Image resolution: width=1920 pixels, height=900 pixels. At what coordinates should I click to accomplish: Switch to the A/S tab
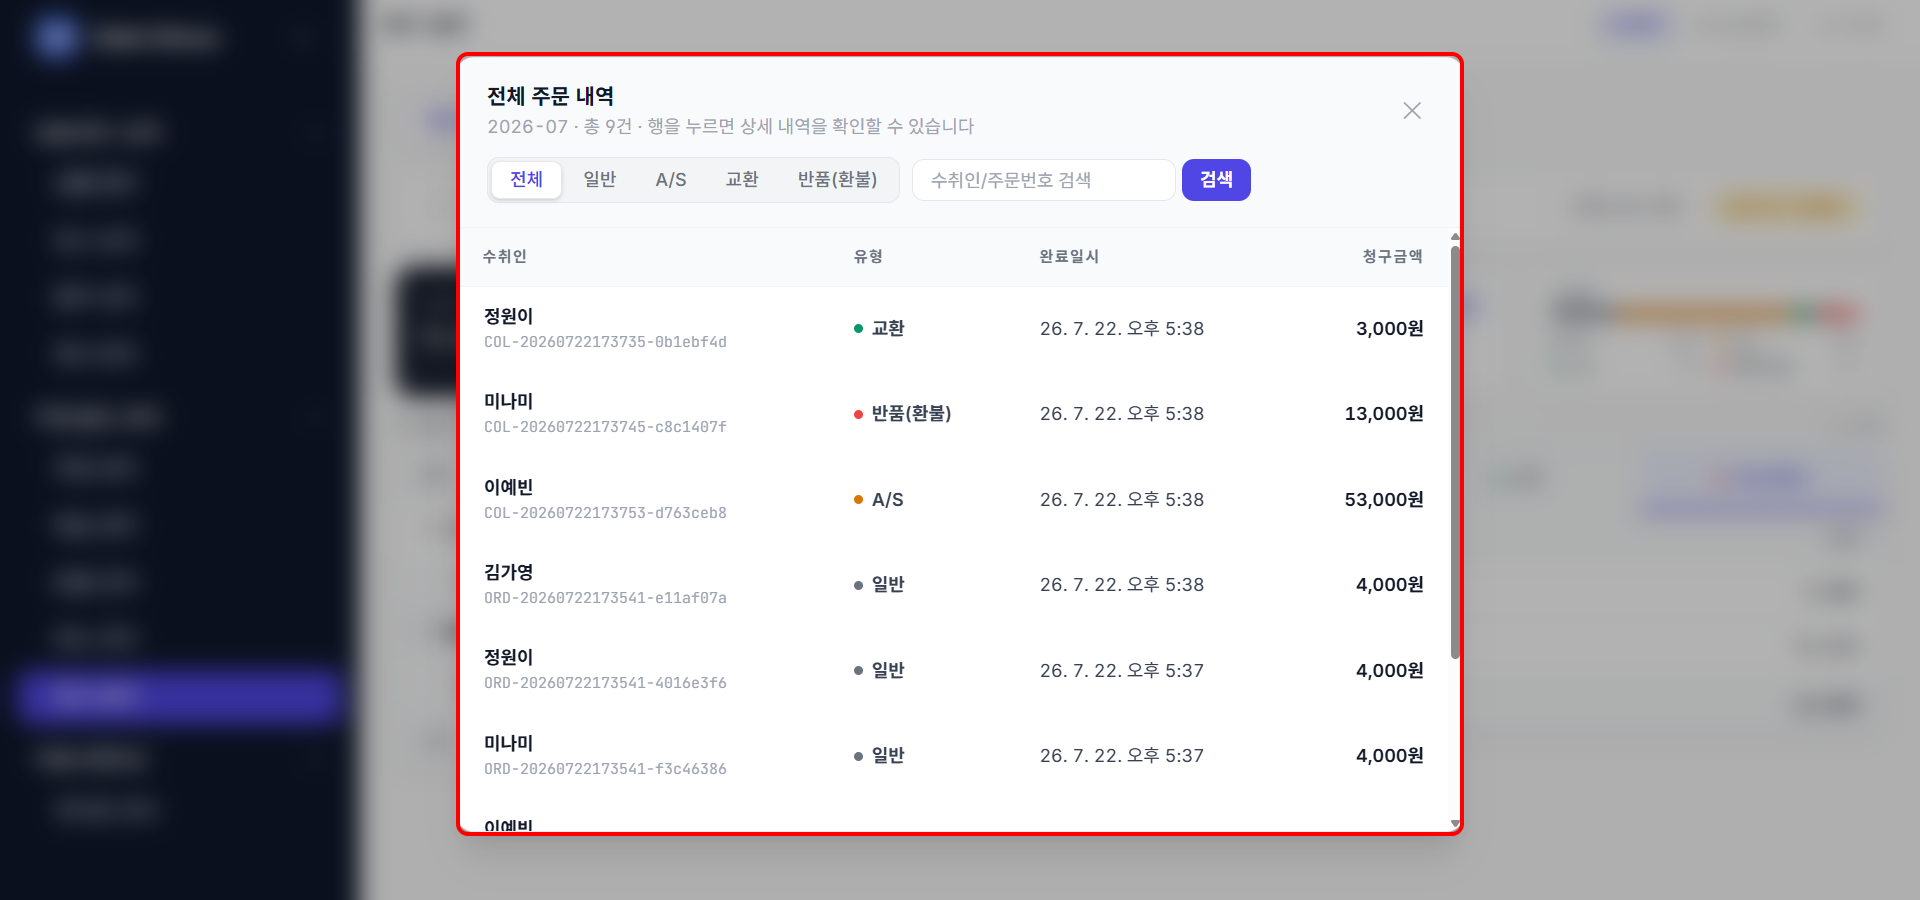point(671,180)
